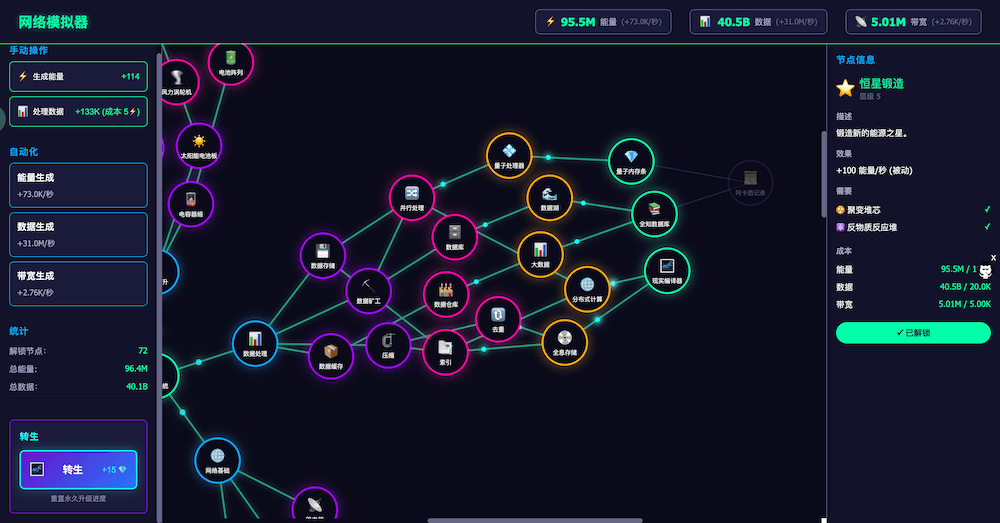Click the 网络基础 globe node
Viewport: 1000px width, 523px height.
[x=218, y=460]
